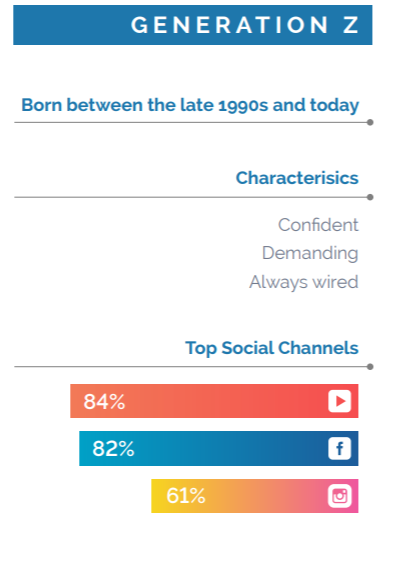Viewport: 419px width, 562px height.
Task: Select the 61% gradient Instagram bar
Action: click(255, 496)
